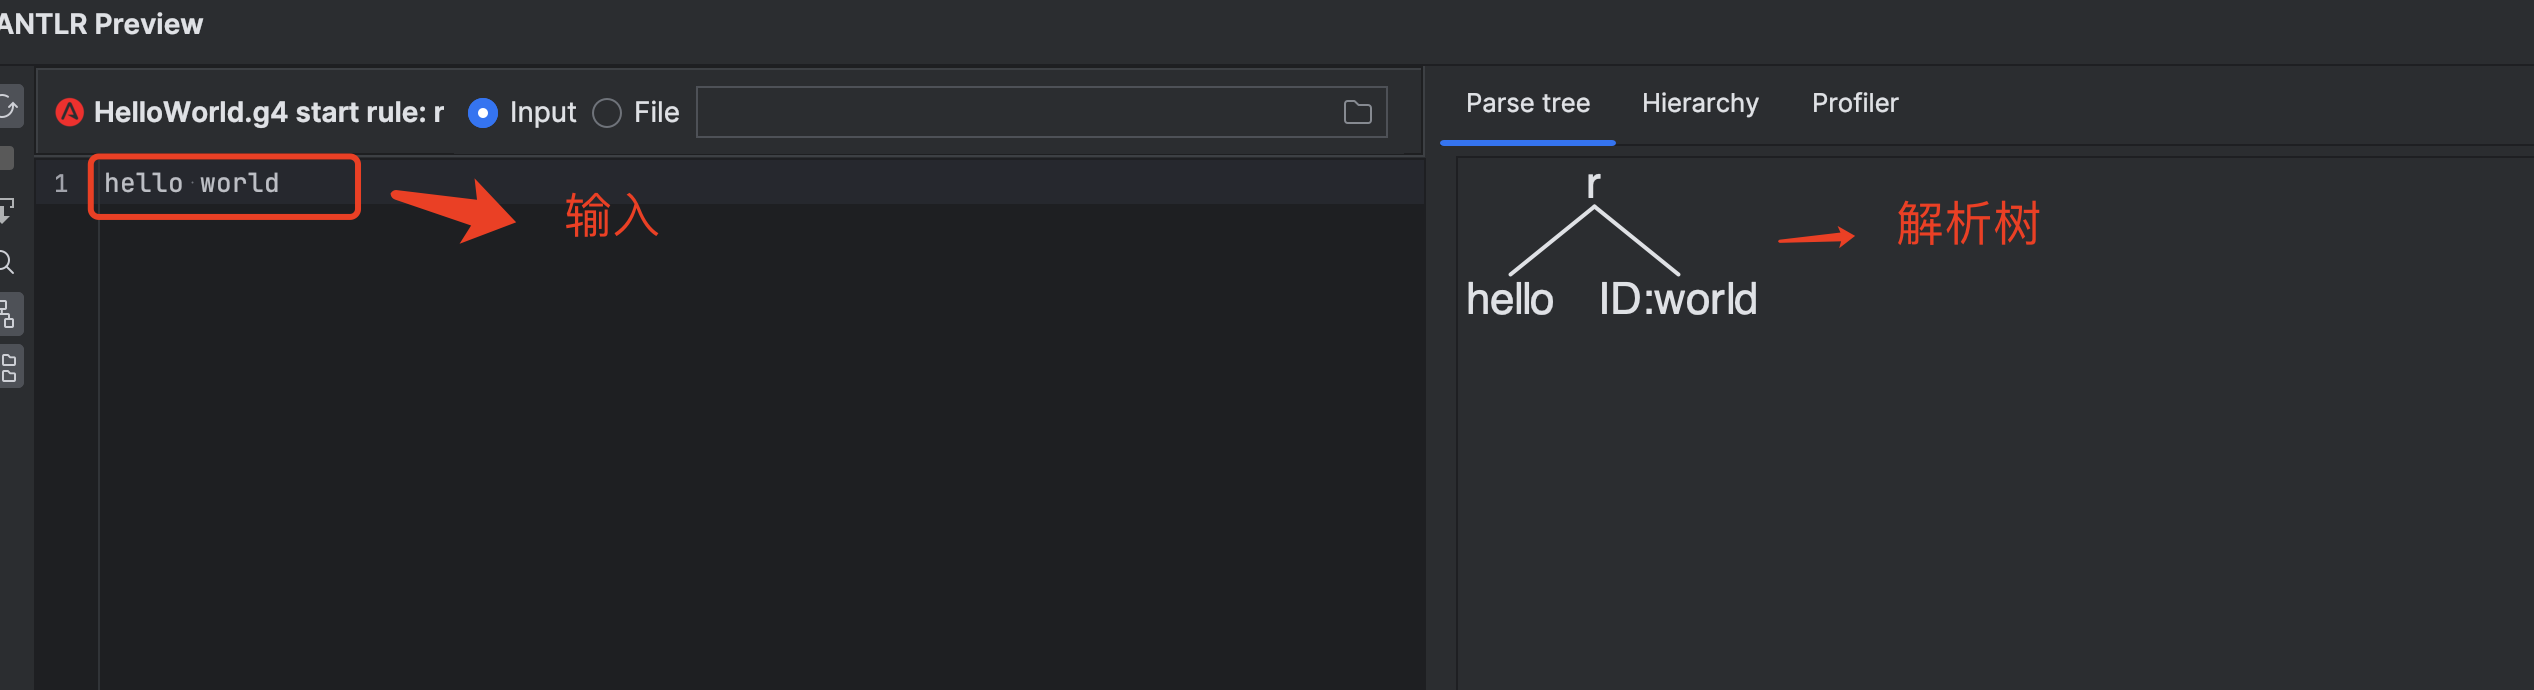Click the HelloWorld.g4 start rule label

tap(268, 112)
